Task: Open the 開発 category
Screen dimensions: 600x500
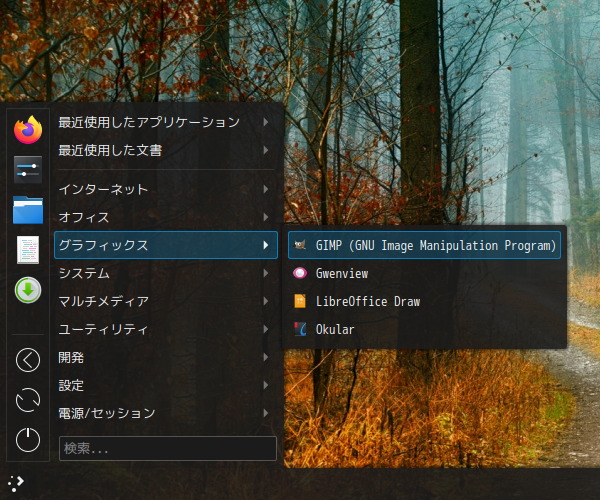Action: tap(166, 357)
